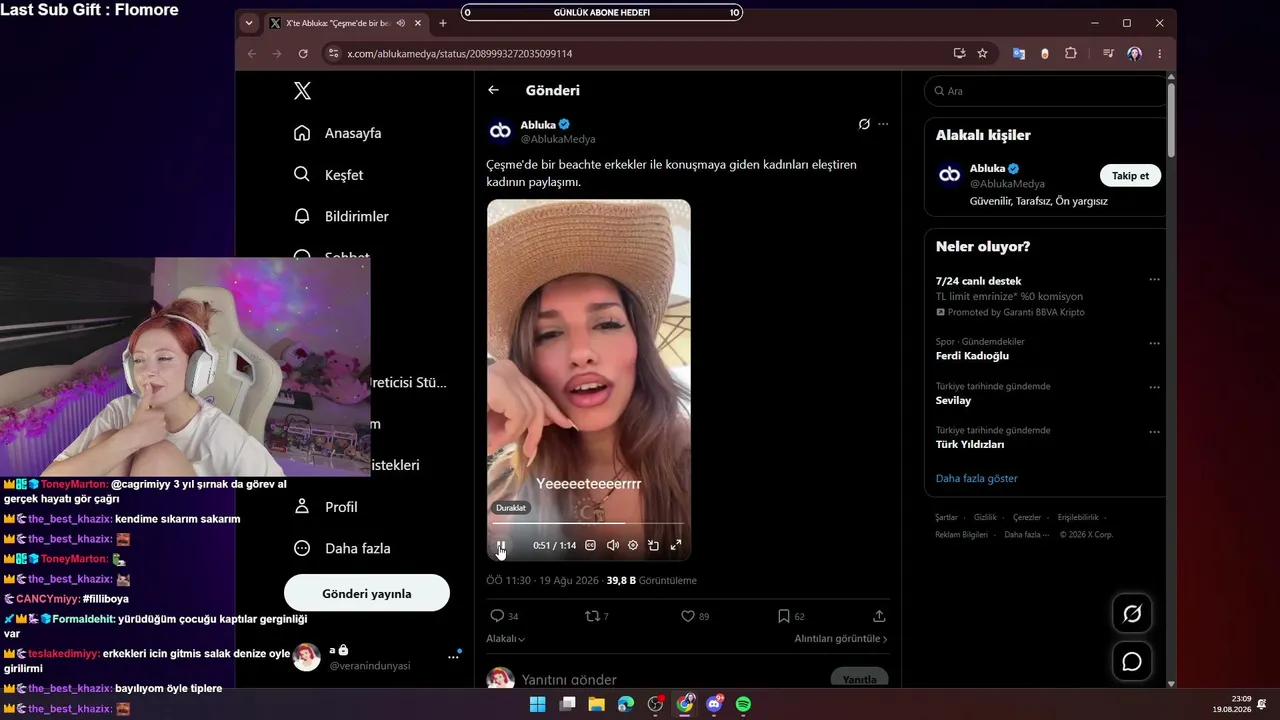Image resolution: width=1280 pixels, height=720 pixels.
Task: Open File Explorer from the taskbar
Action: pyautogui.click(x=596, y=704)
